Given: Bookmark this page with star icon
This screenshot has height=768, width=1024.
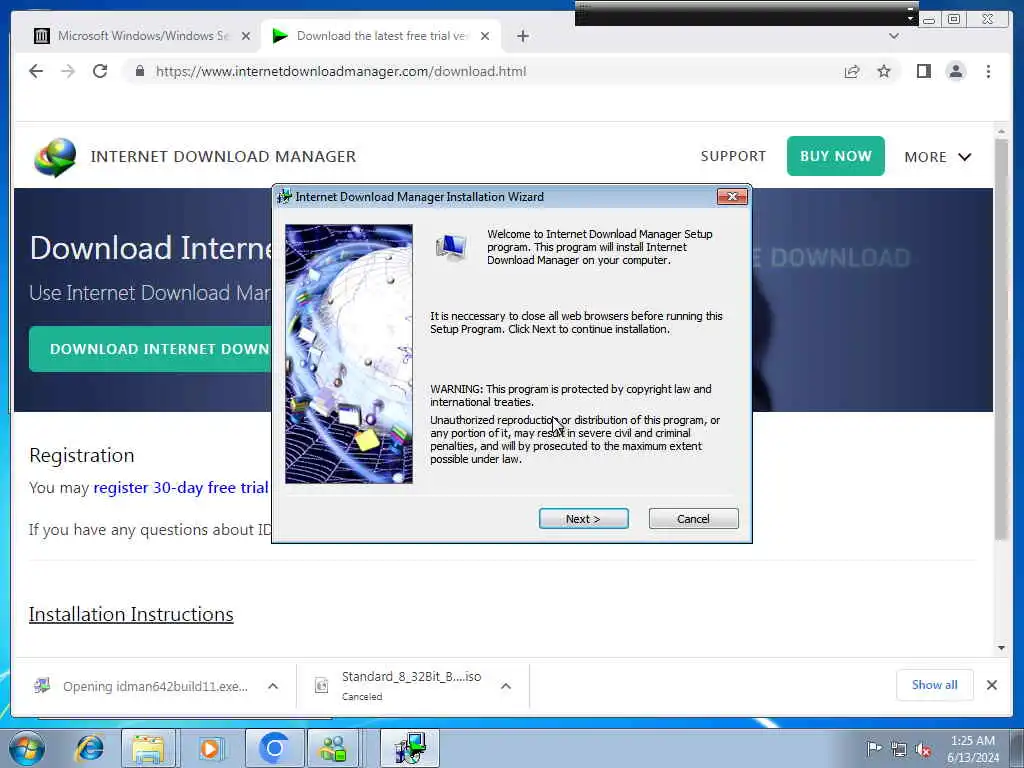Looking at the screenshot, I should pos(884,71).
